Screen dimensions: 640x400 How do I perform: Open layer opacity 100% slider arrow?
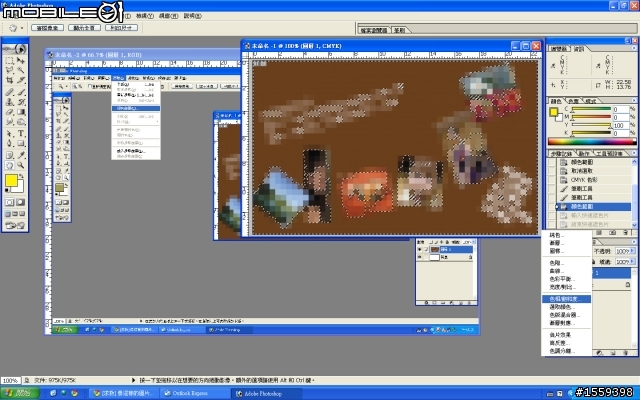632,251
